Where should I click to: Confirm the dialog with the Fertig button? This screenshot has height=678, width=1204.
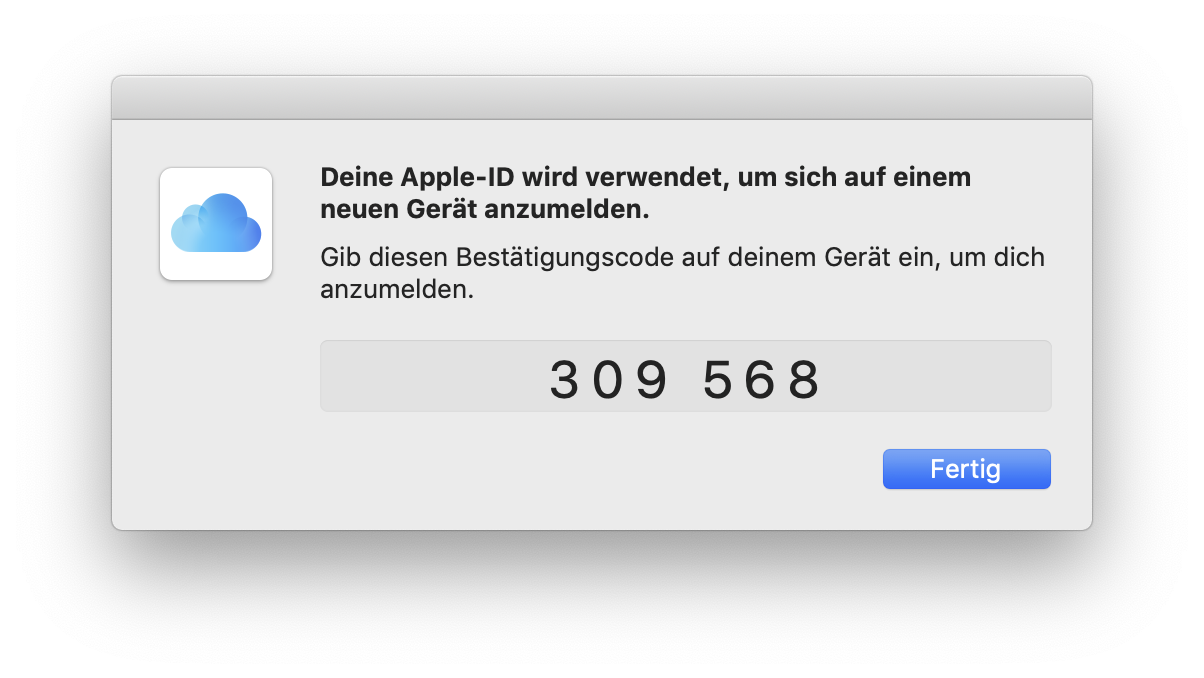[966, 469]
